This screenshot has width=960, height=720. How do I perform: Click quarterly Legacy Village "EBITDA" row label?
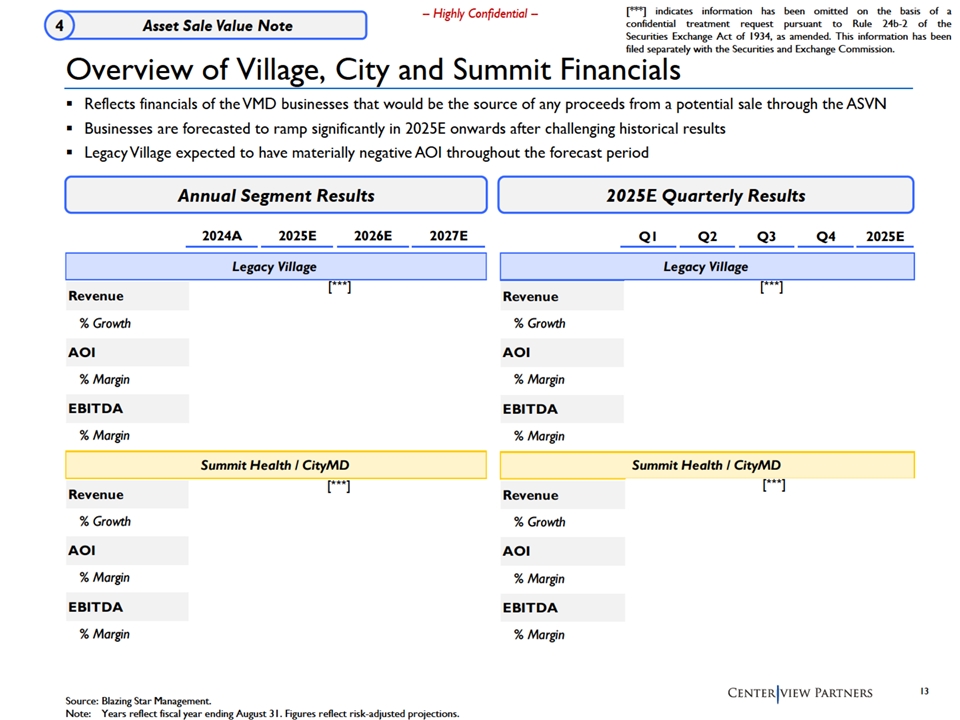tap(530, 409)
